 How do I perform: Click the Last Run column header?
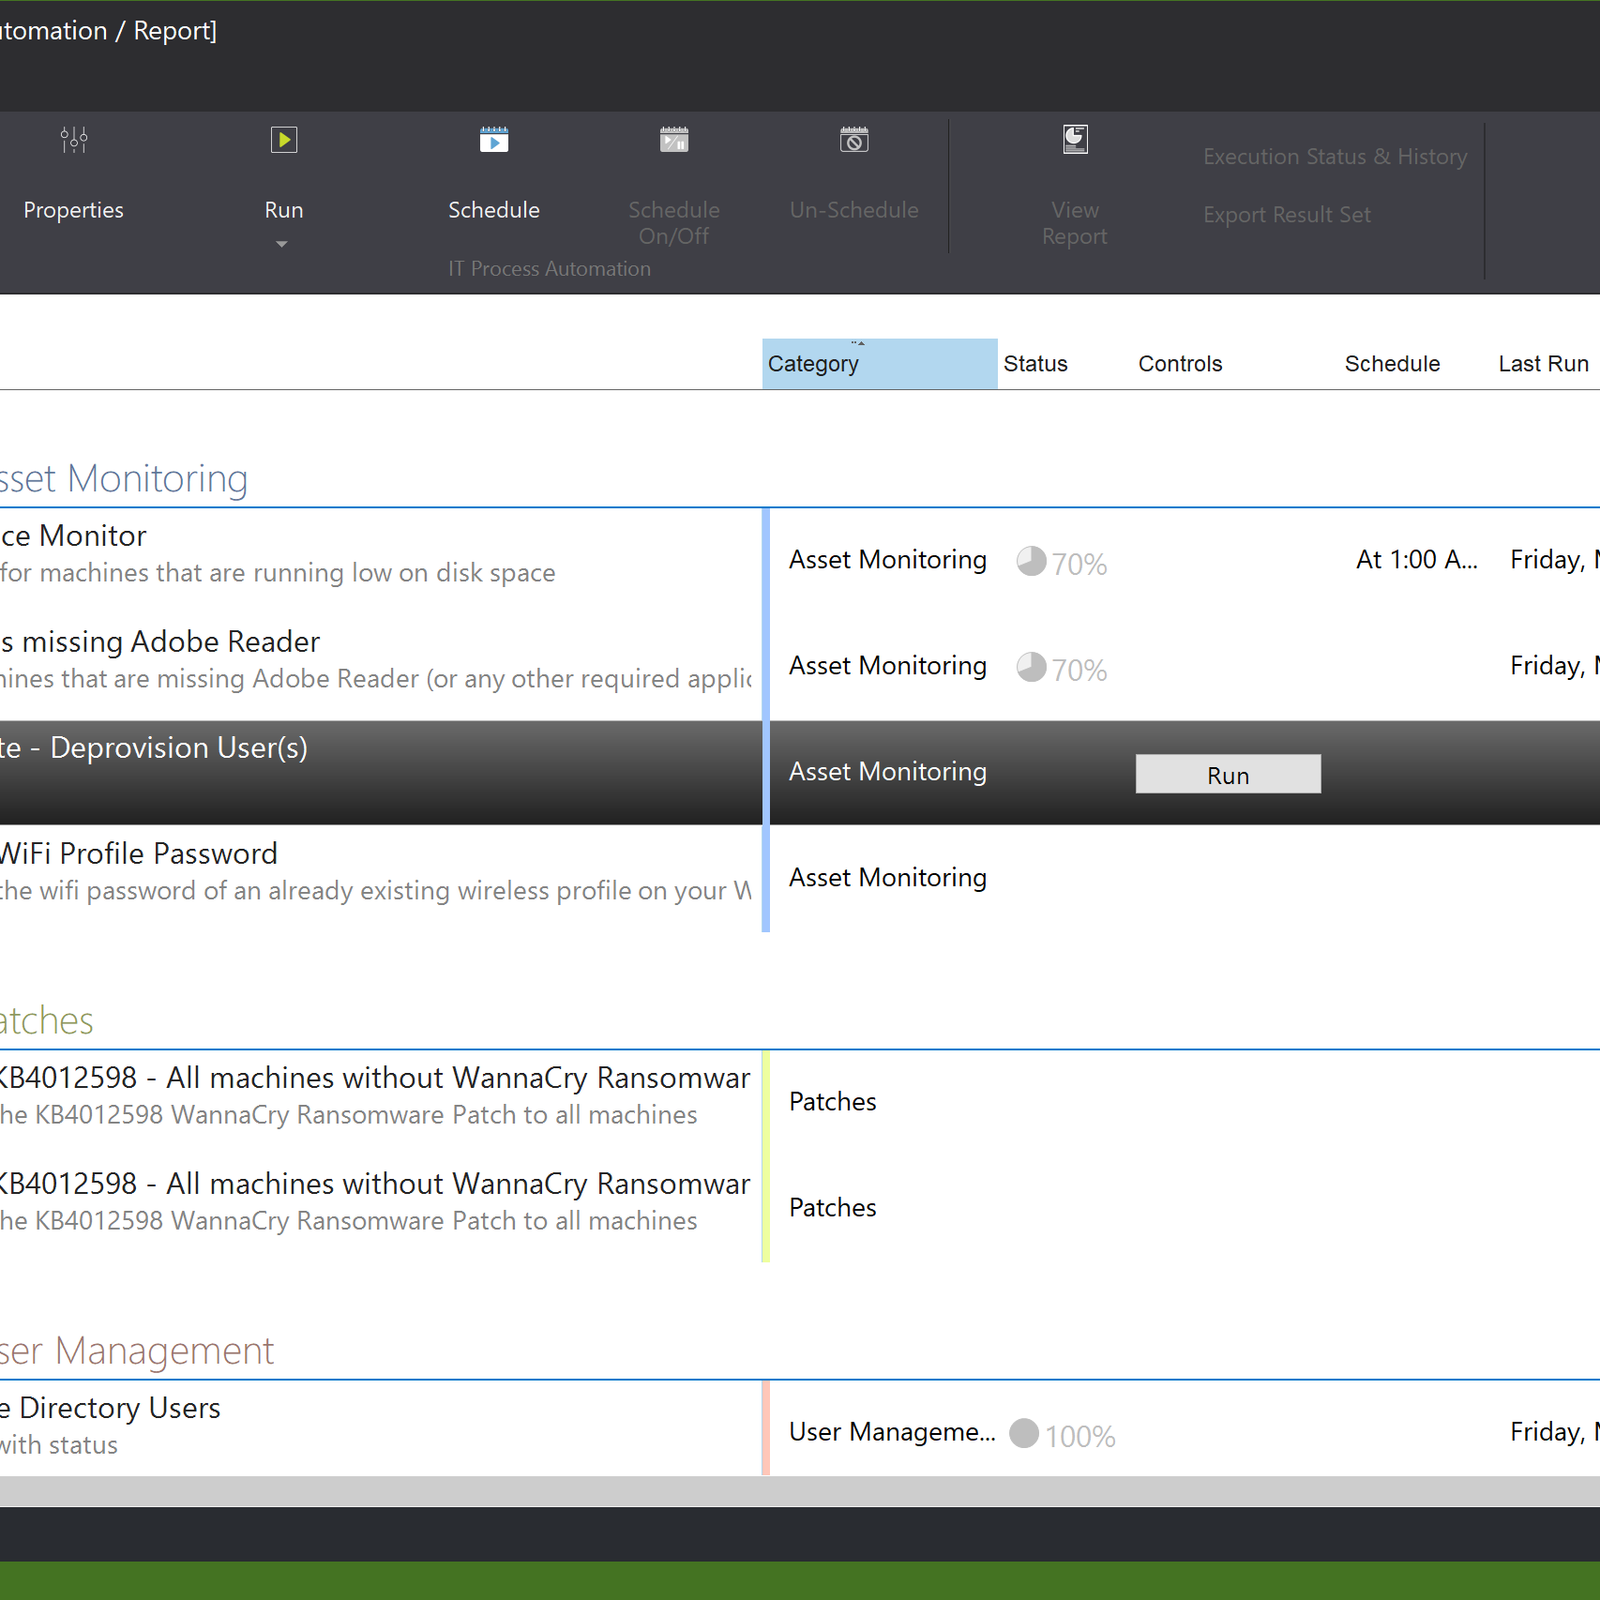tap(1542, 364)
